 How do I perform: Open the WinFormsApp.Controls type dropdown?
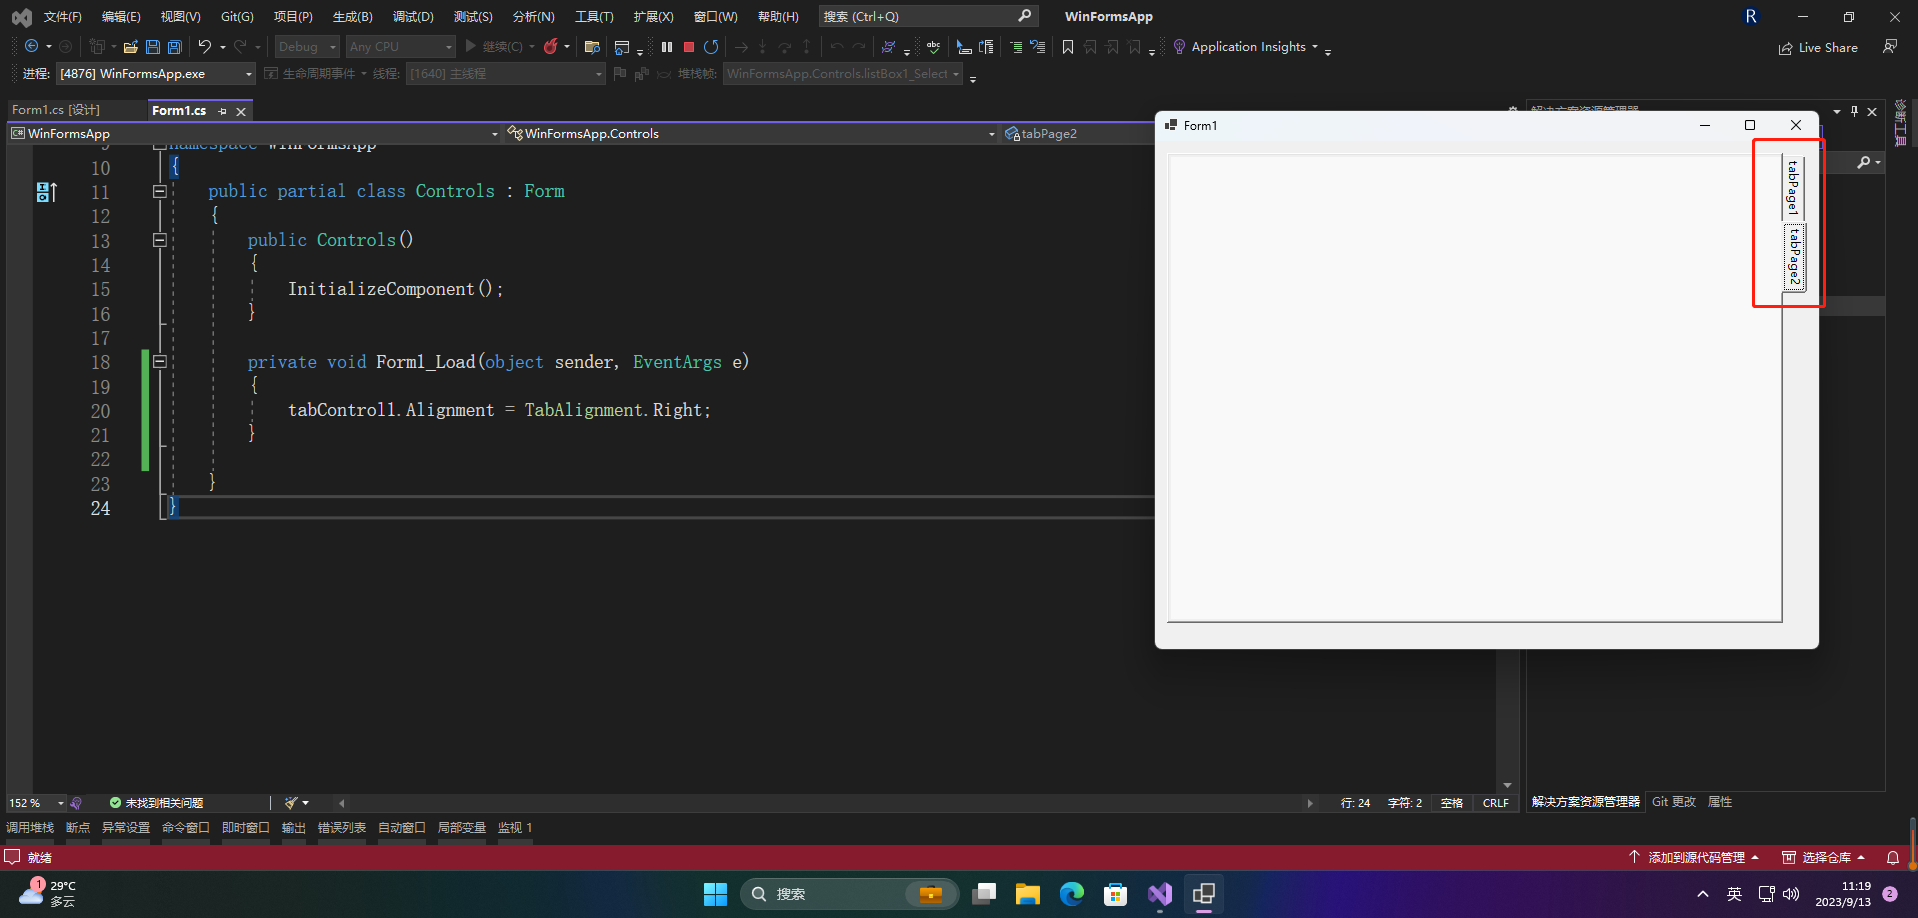point(751,133)
